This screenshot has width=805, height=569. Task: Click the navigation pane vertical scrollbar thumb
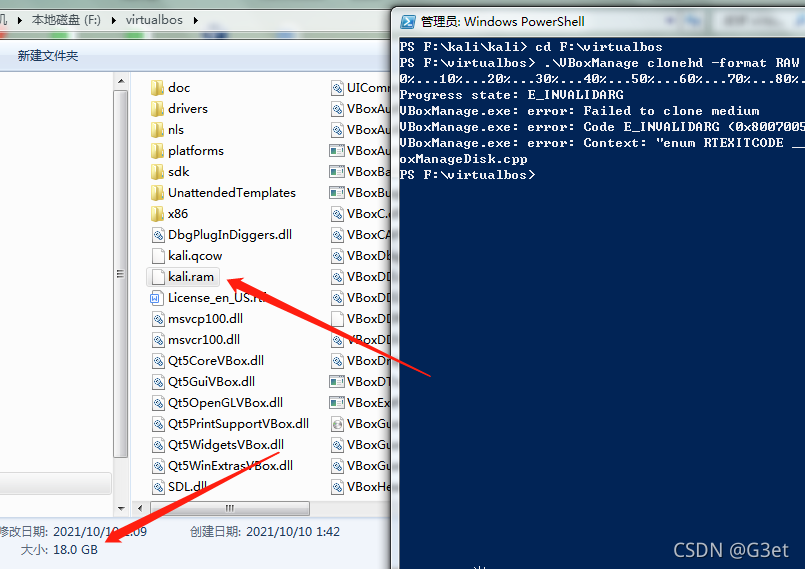coord(121,274)
